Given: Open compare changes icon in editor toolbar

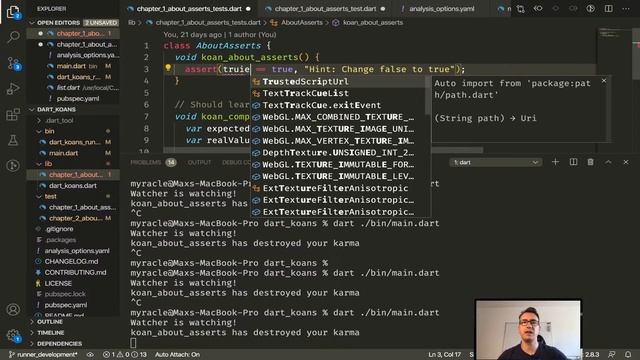Looking at the screenshot, I should tap(520, 9).
